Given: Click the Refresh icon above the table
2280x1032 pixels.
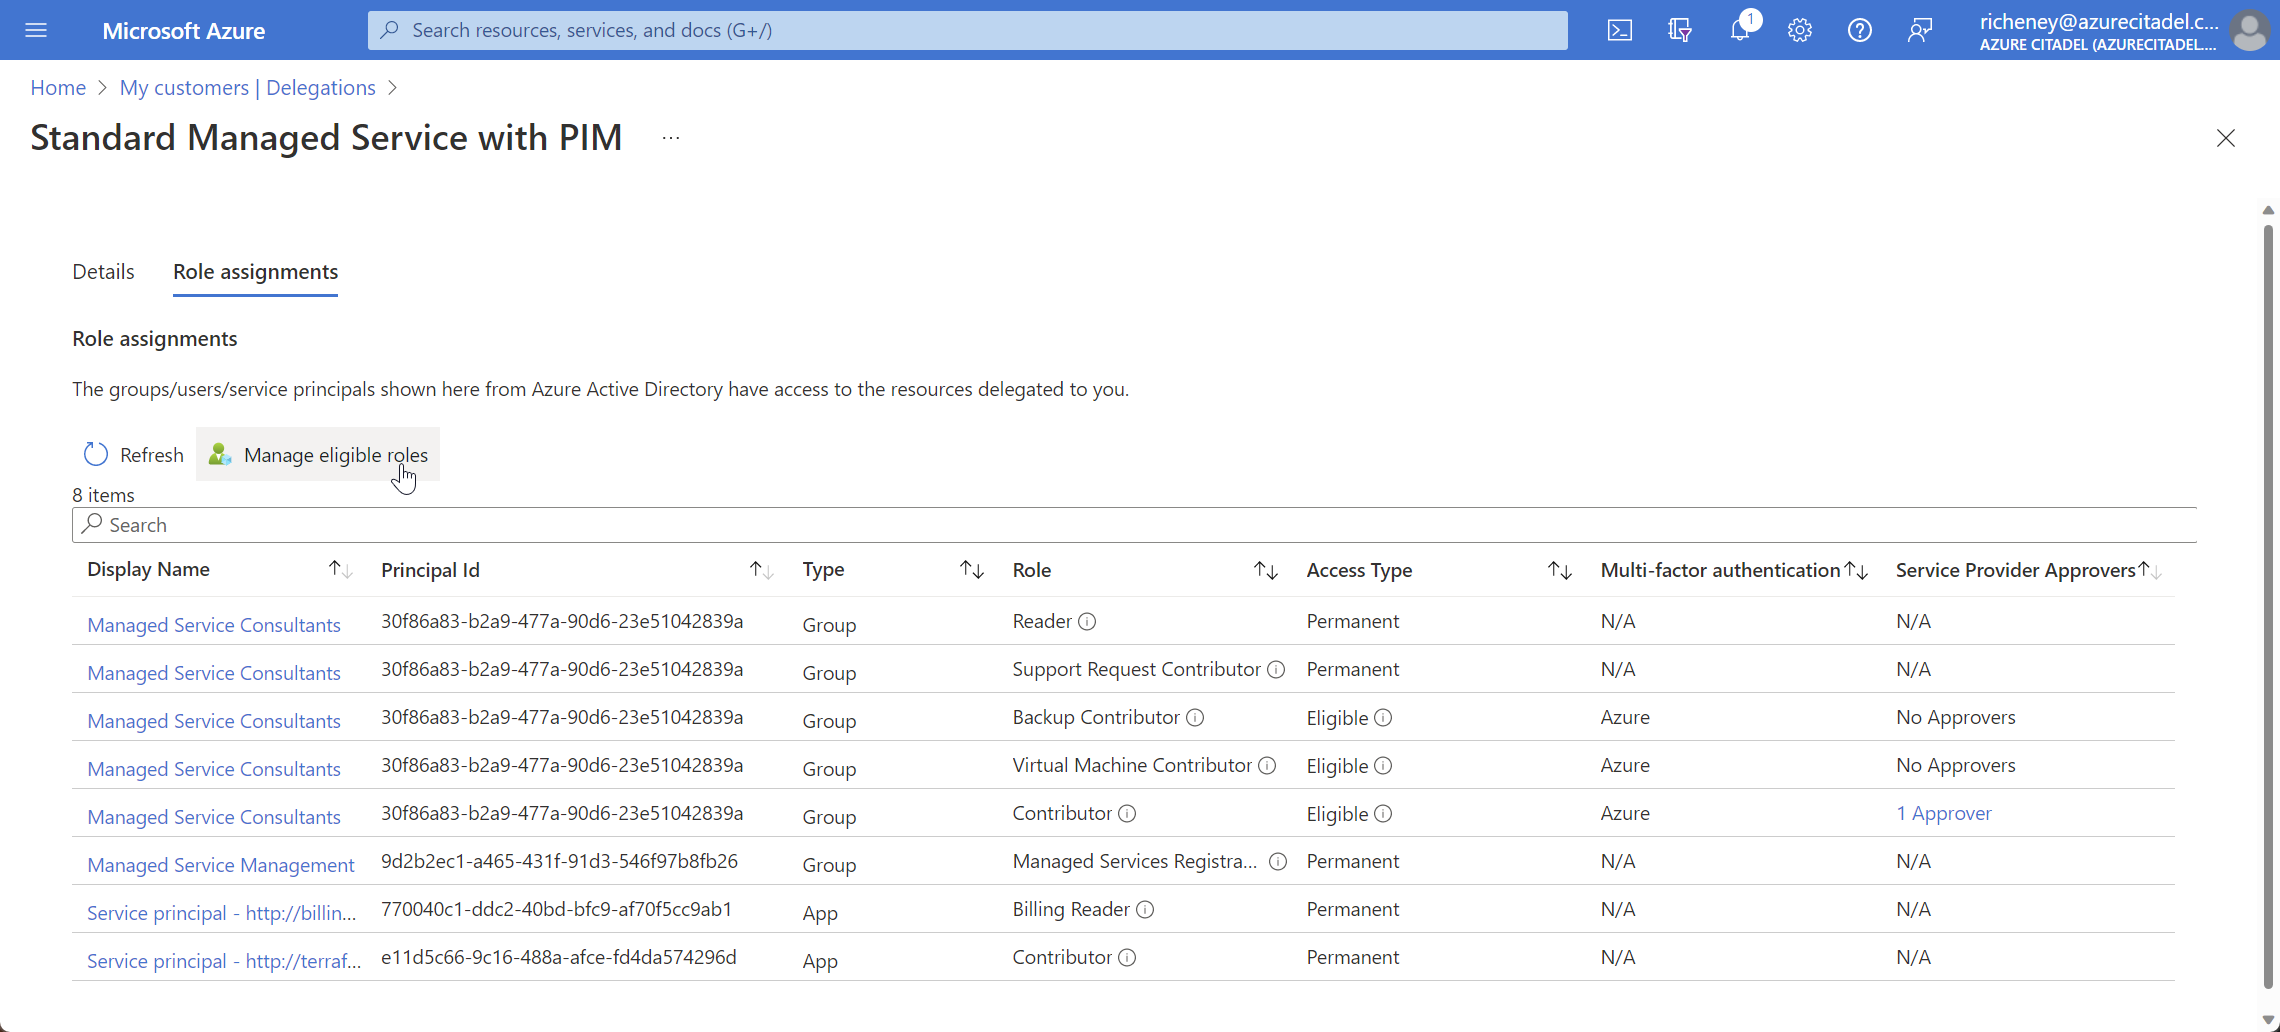Looking at the screenshot, I should [x=95, y=453].
